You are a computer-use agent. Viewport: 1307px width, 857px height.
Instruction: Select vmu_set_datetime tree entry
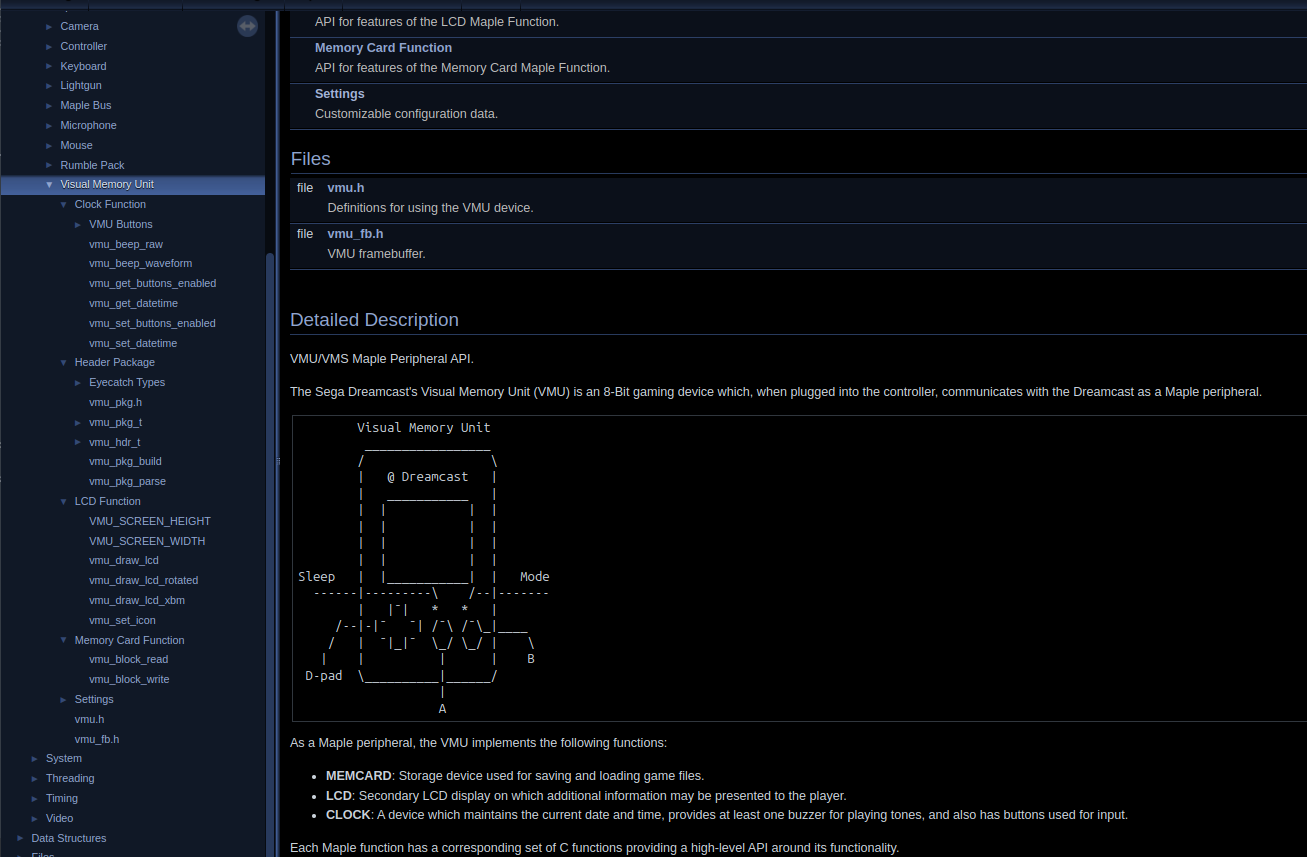click(133, 343)
